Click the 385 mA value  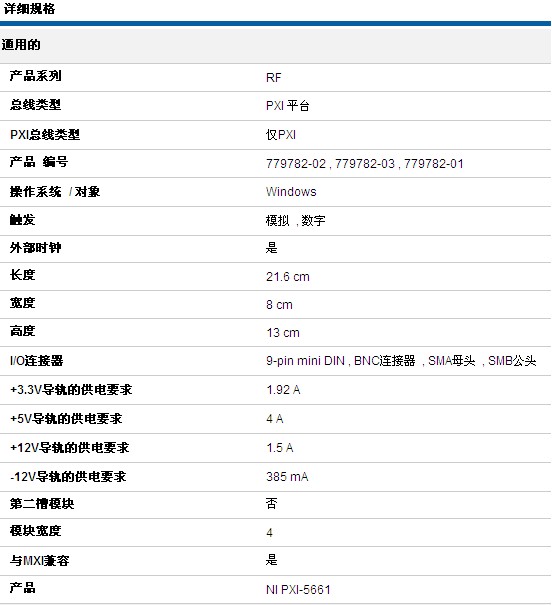287,477
